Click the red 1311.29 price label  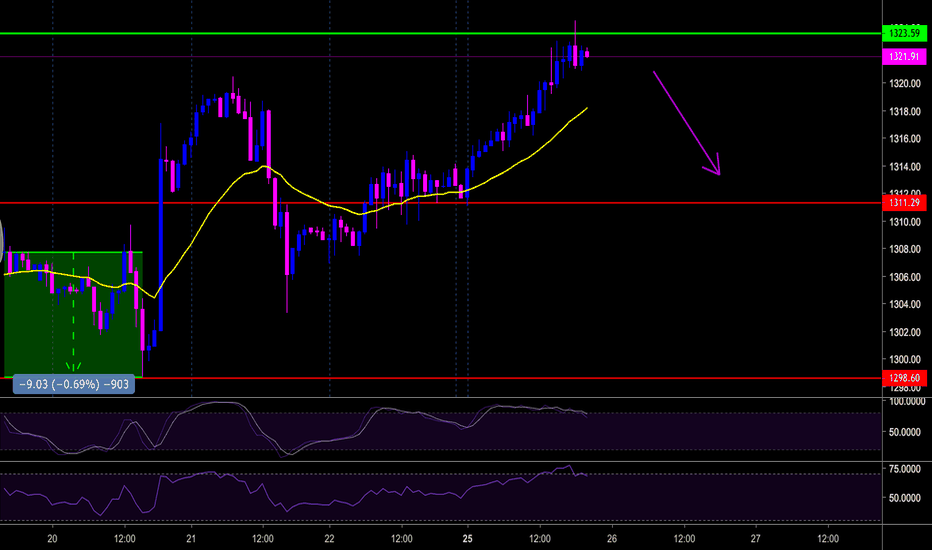904,203
